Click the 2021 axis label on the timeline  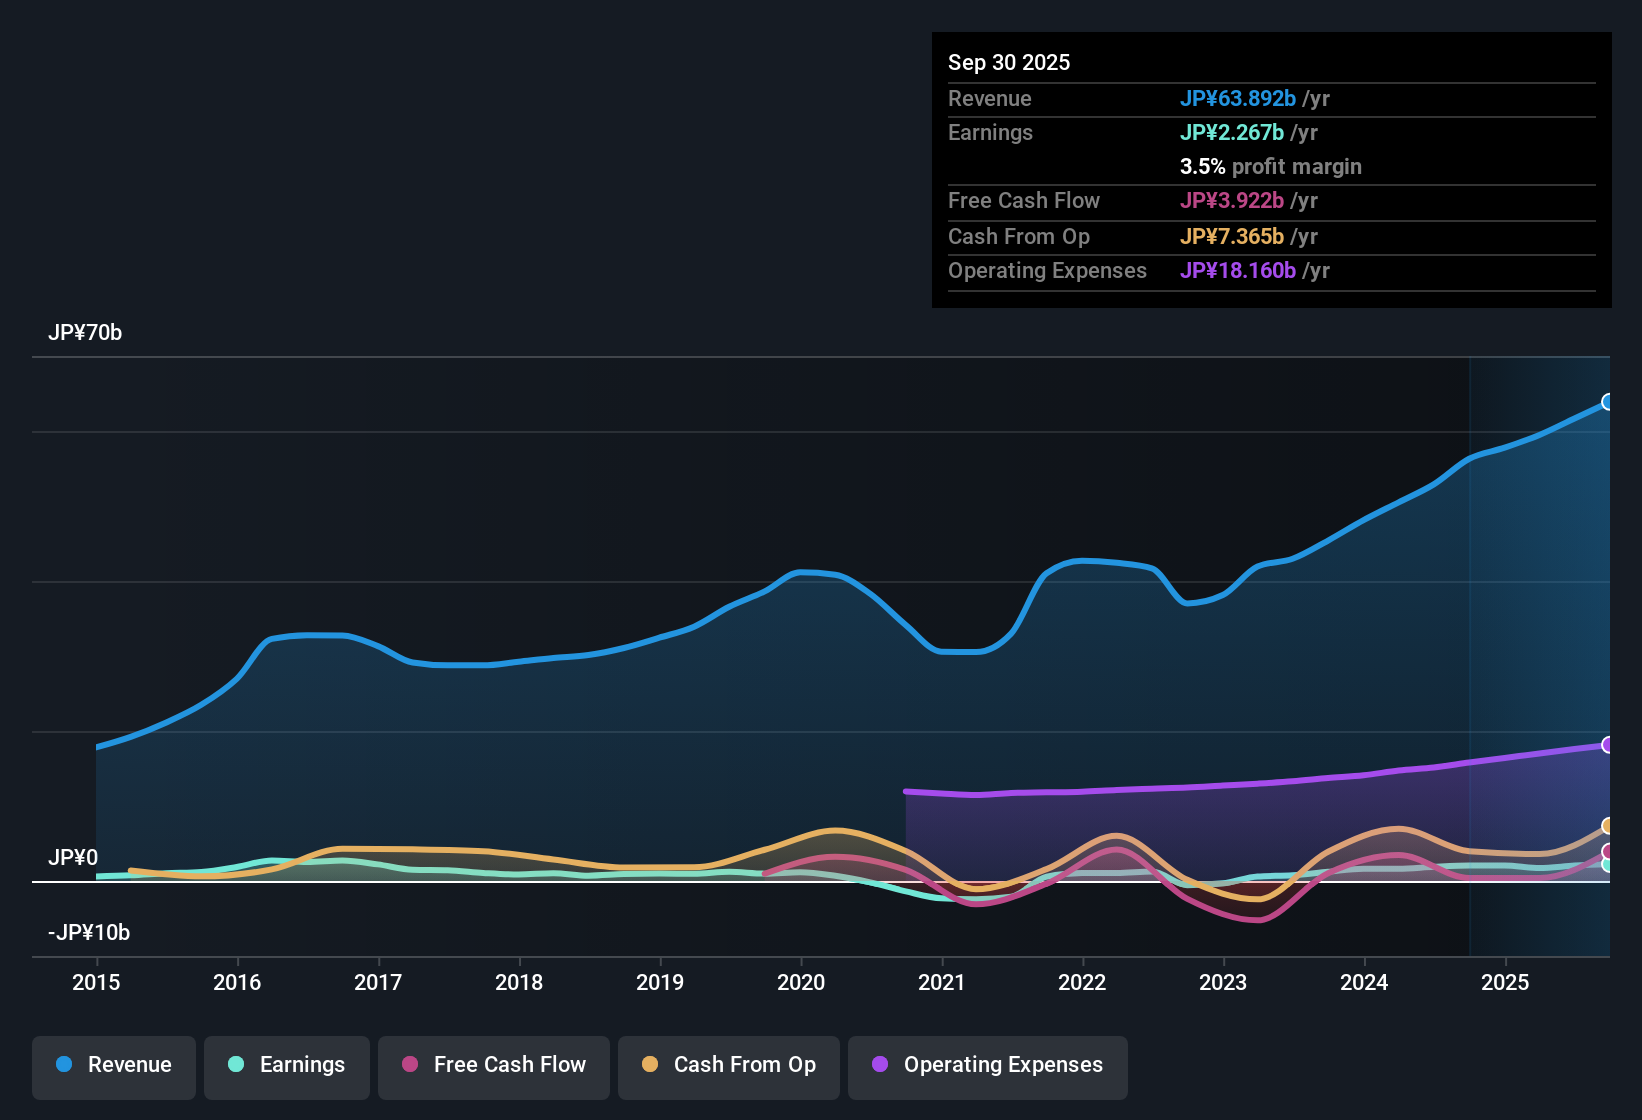click(x=941, y=983)
